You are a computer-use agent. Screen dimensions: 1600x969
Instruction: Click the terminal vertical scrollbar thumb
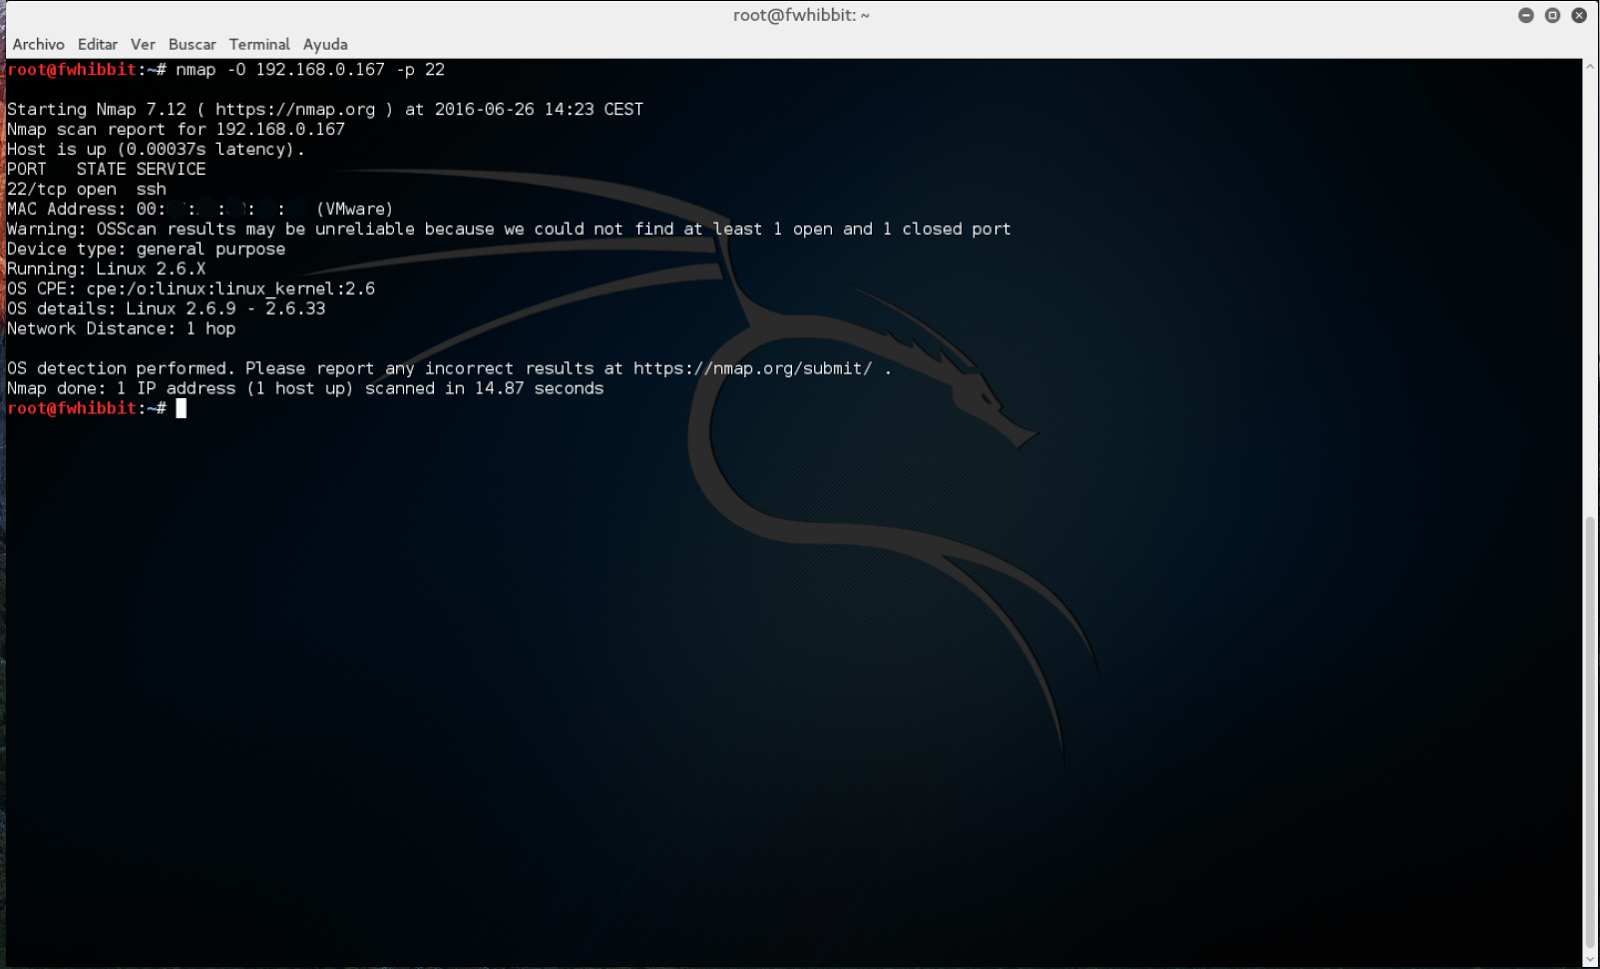point(1590,730)
